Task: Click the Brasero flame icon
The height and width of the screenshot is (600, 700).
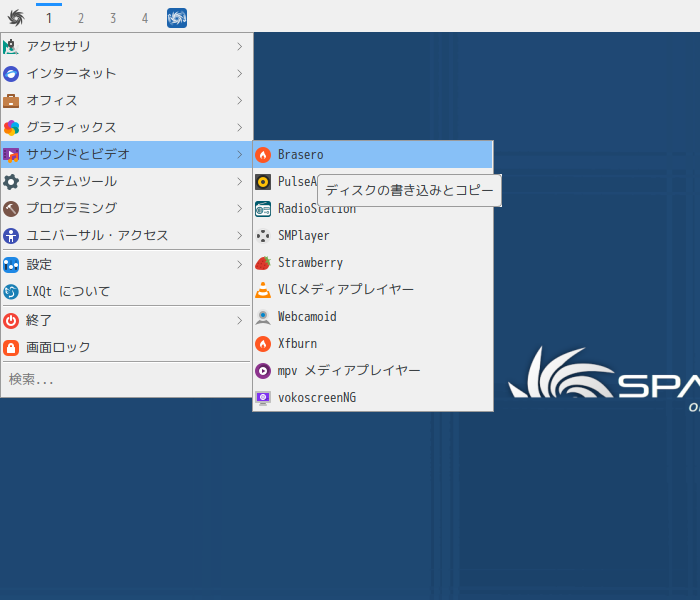Action: point(263,155)
